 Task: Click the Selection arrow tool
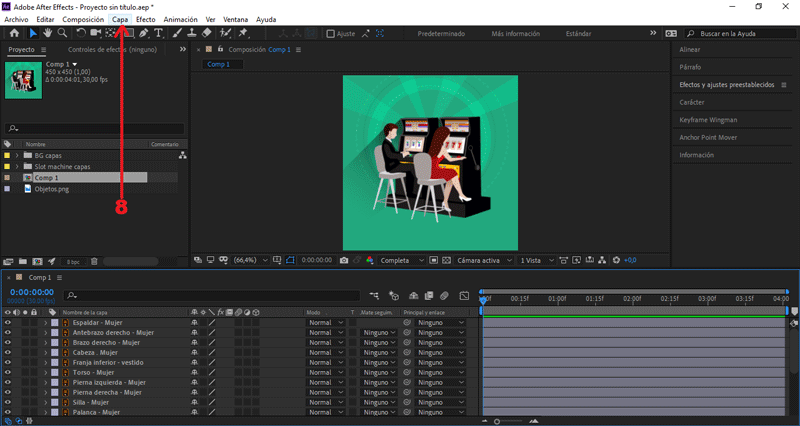tap(32, 33)
